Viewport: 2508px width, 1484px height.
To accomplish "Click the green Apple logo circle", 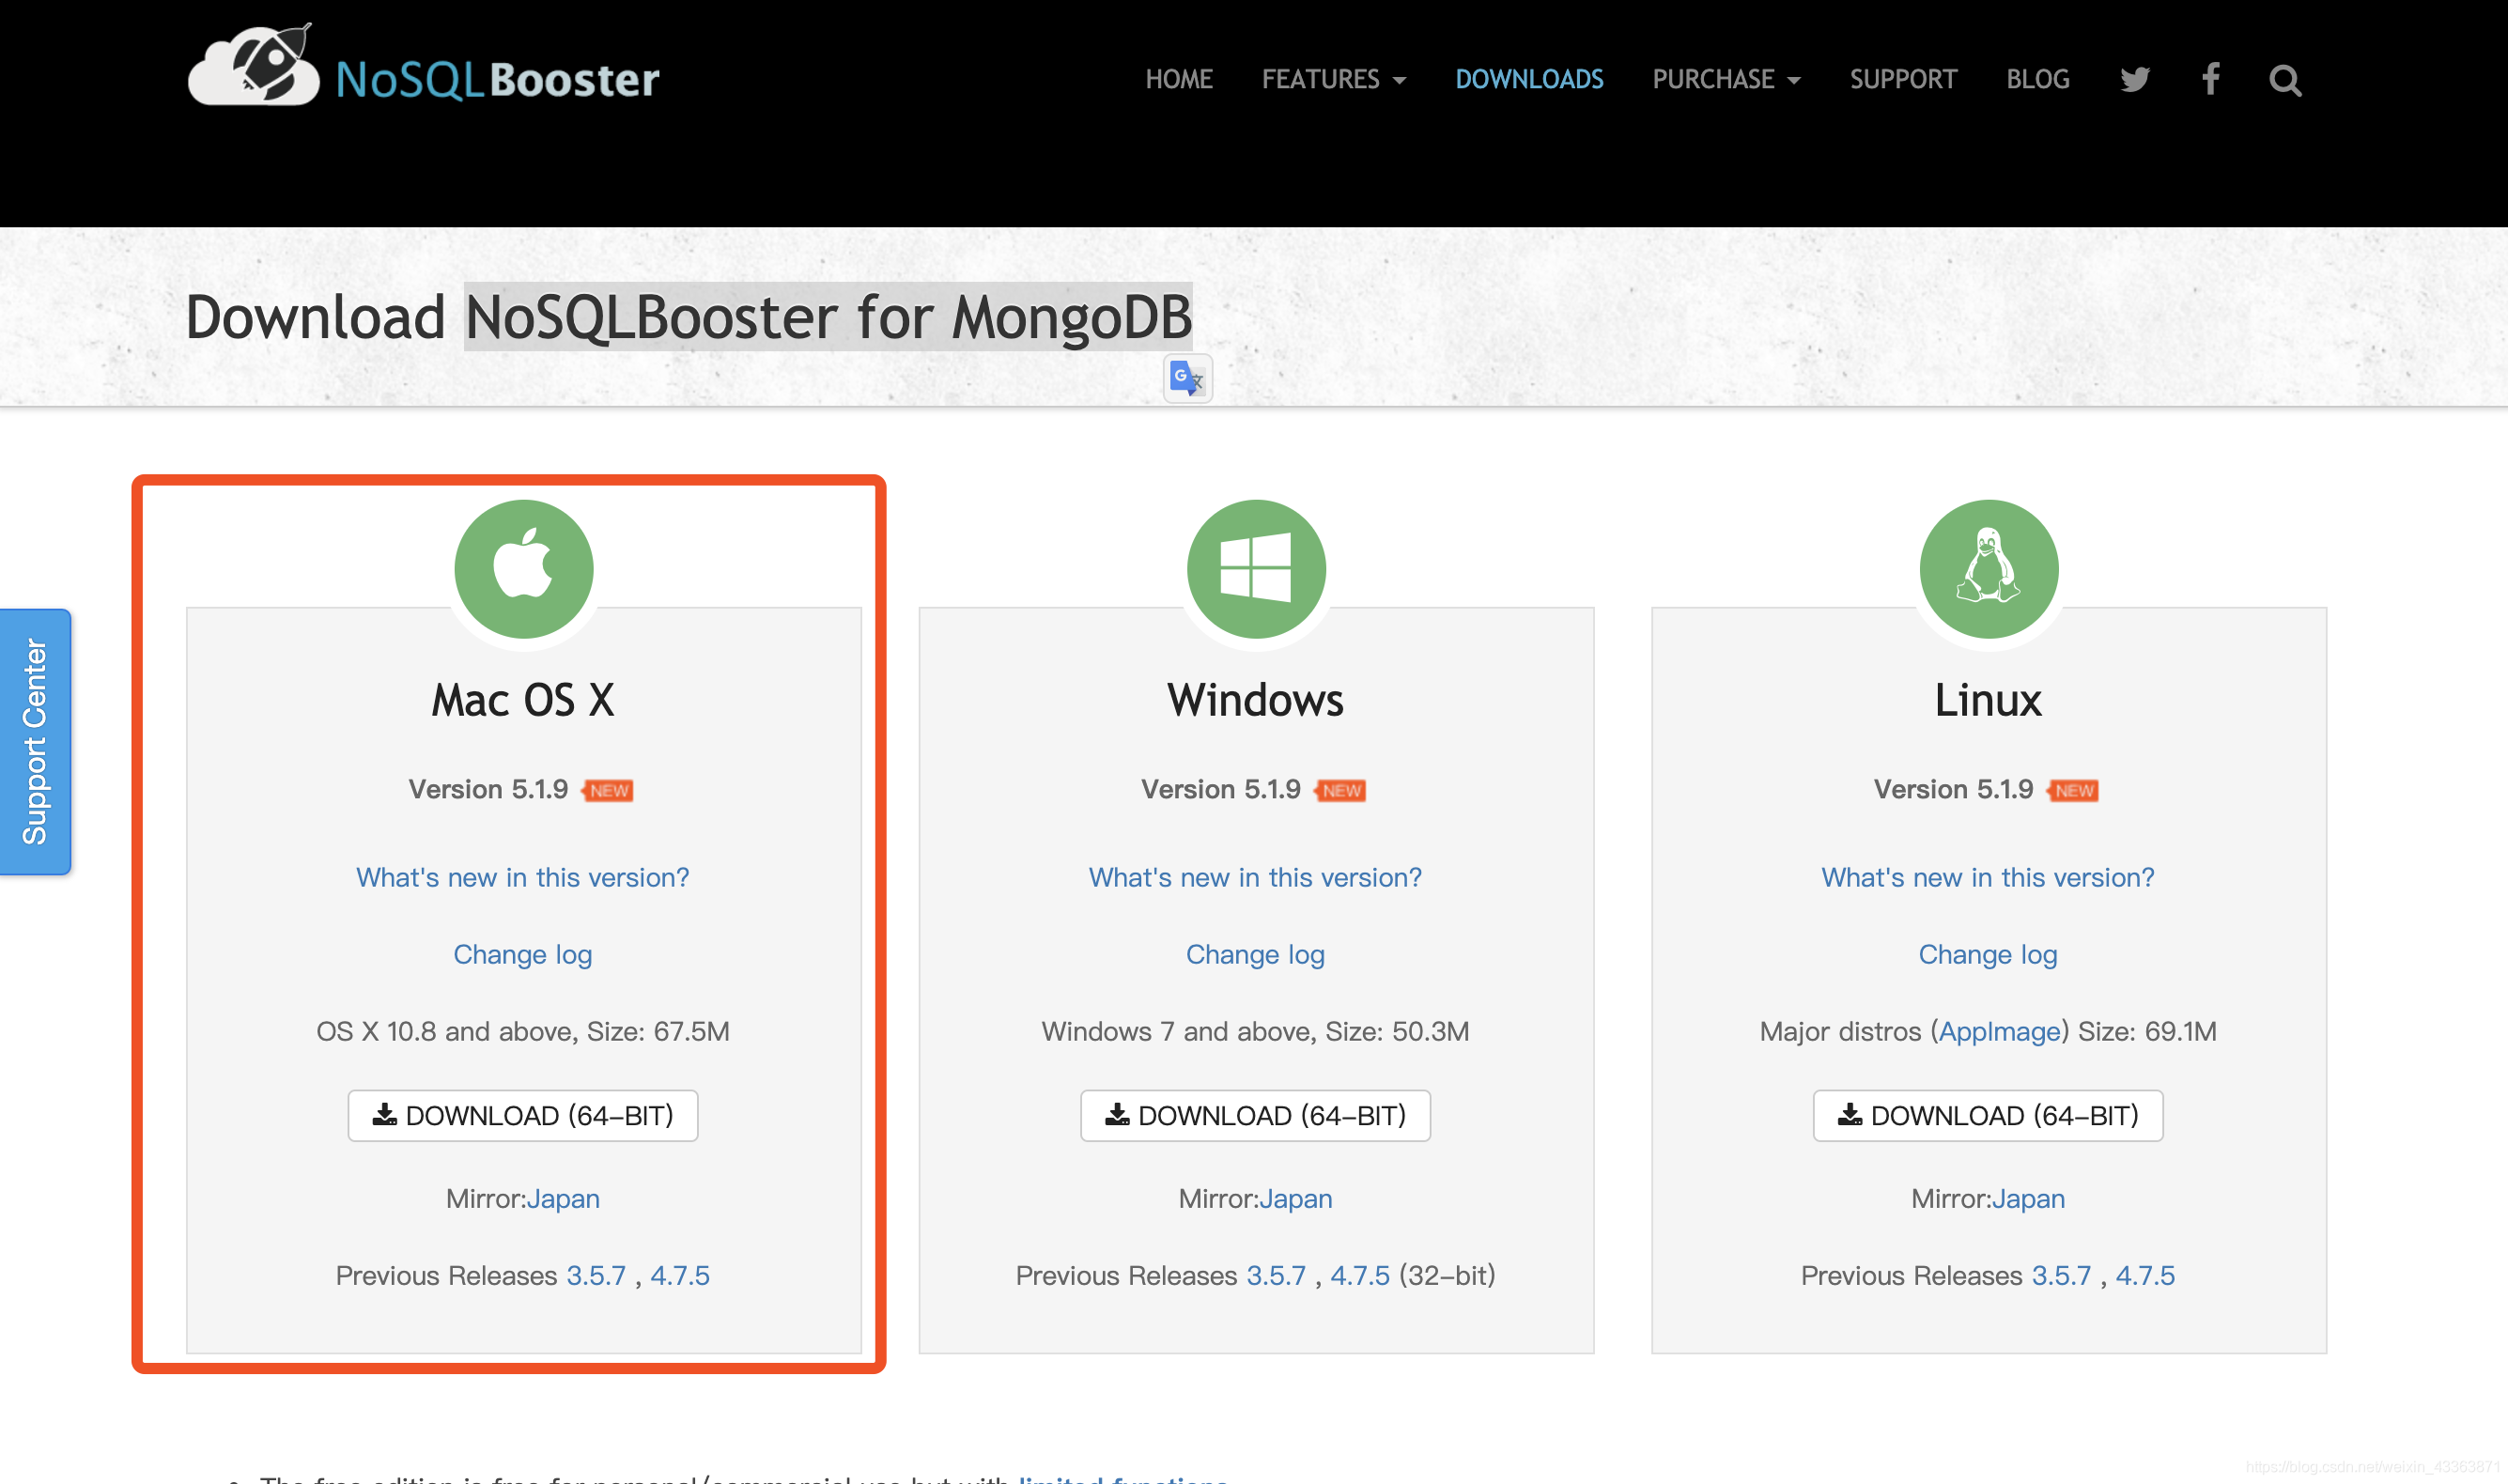I will [x=524, y=569].
